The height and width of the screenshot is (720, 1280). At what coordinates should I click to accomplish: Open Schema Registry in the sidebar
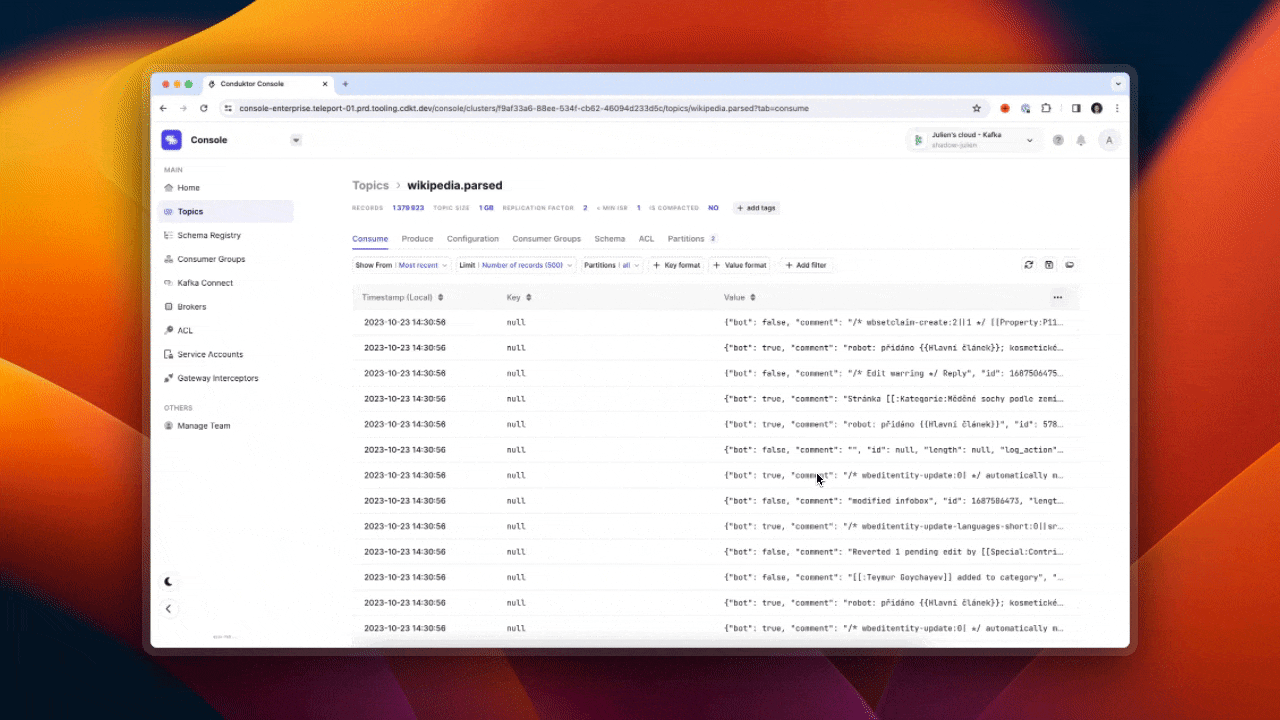click(x=226, y=235)
